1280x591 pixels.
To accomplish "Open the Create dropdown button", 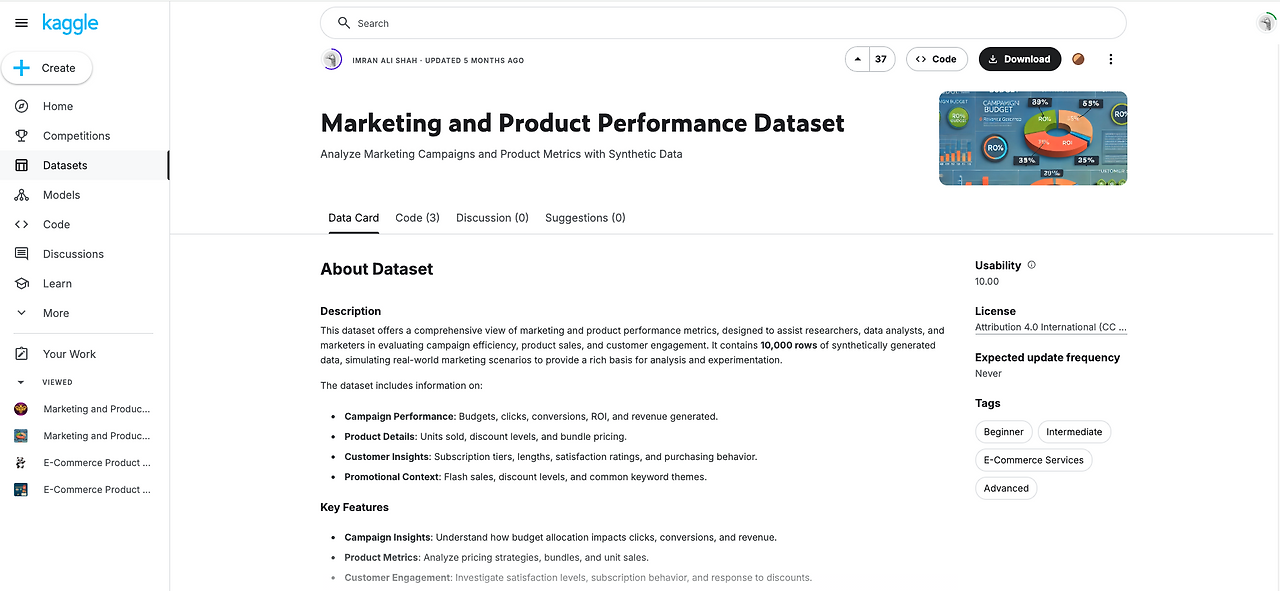I will [x=46, y=68].
